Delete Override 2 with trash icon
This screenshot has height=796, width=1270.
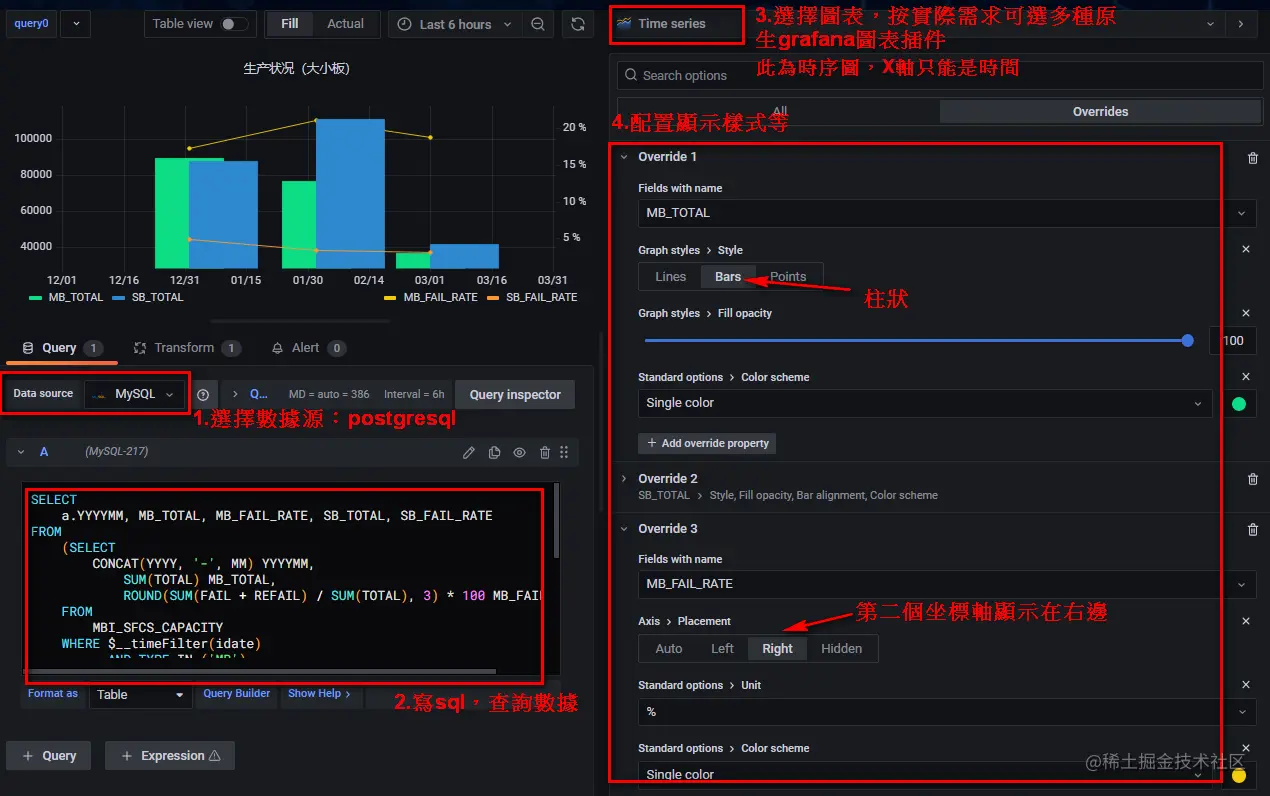pyautogui.click(x=1253, y=479)
